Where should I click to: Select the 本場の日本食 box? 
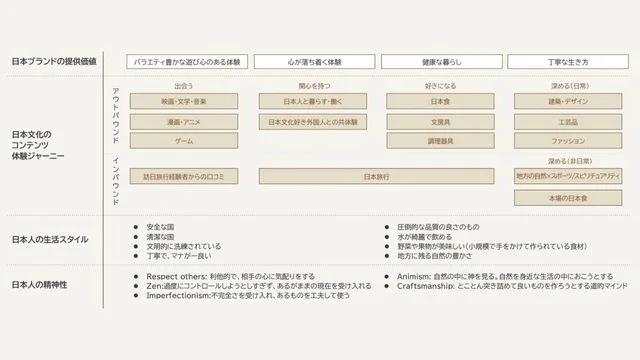[x=568, y=198]
